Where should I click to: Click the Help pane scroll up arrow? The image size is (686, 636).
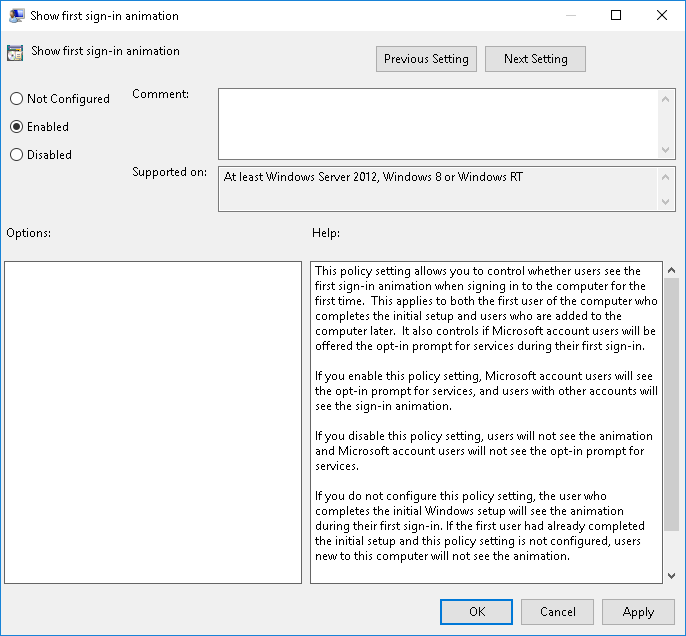tap(671, 271)
